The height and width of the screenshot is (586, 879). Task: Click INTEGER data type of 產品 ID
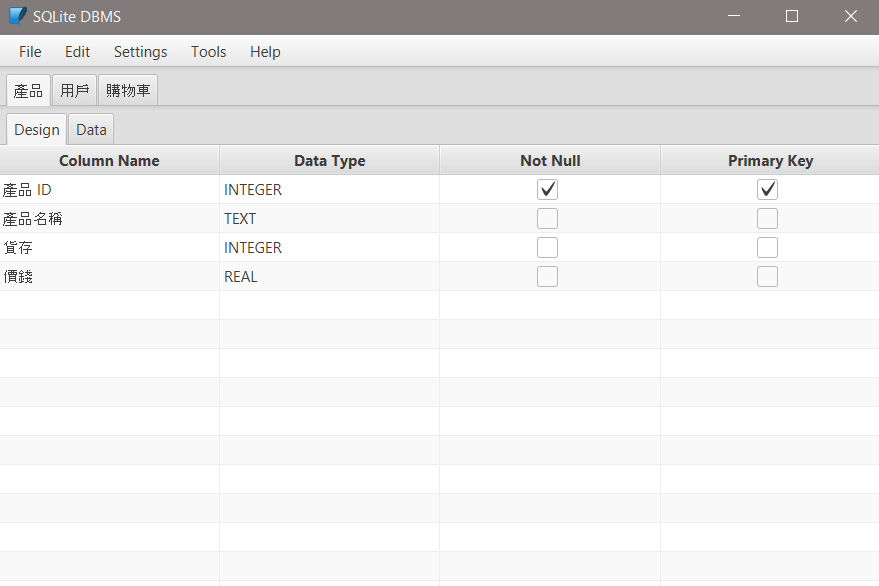330,190
